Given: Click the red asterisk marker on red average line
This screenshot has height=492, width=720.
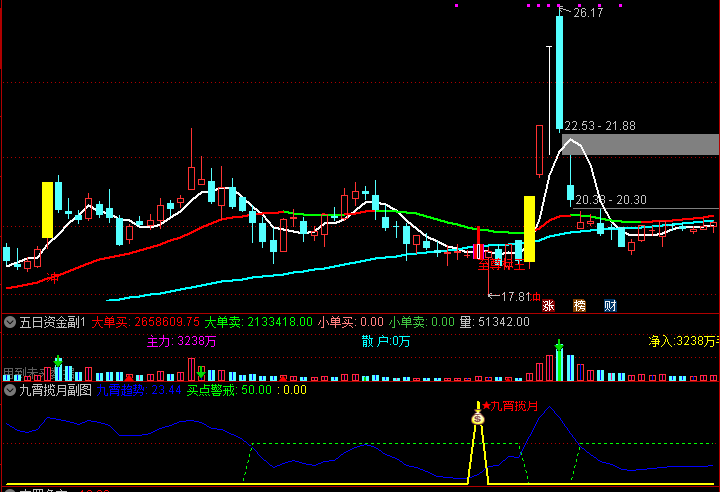Looking at the screenshot, I should [54, 276].
